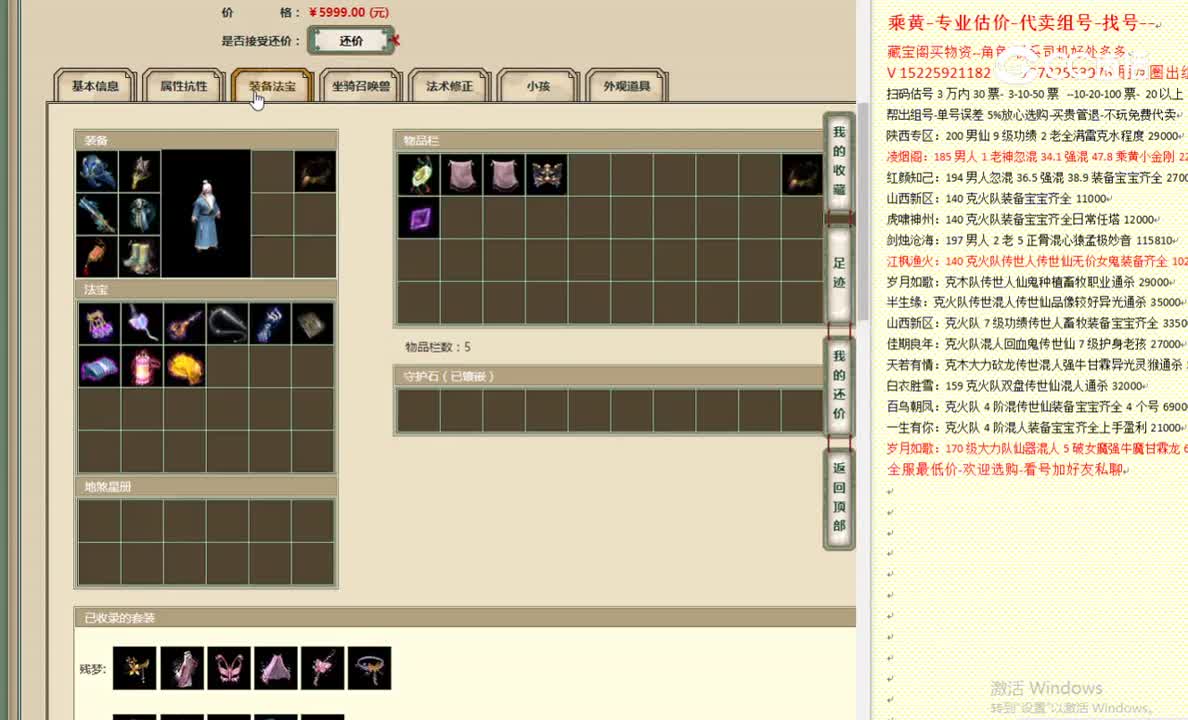Click the 全服最低价 closing line in document
The width and height of the screenshot is (1188, 720).
pos(1006,469)
